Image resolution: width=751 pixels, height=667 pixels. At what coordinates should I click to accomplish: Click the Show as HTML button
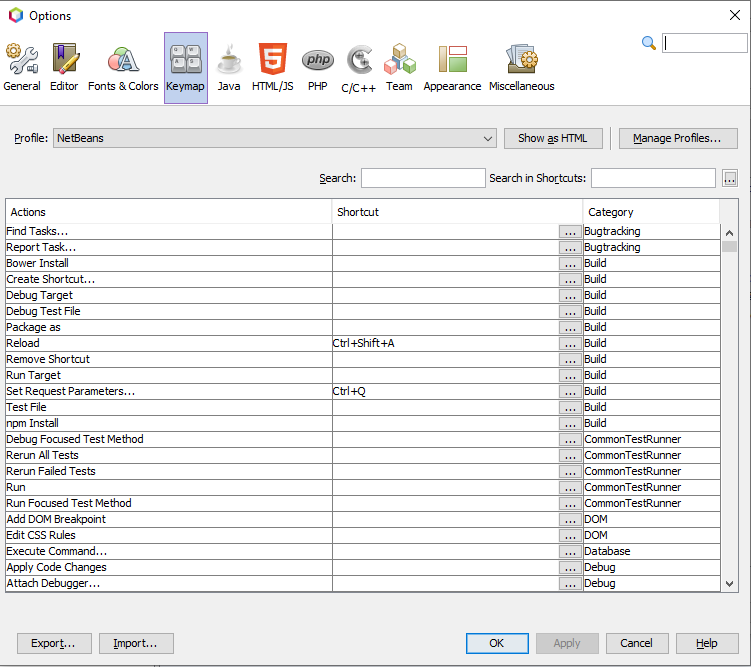tap(553, 139)
